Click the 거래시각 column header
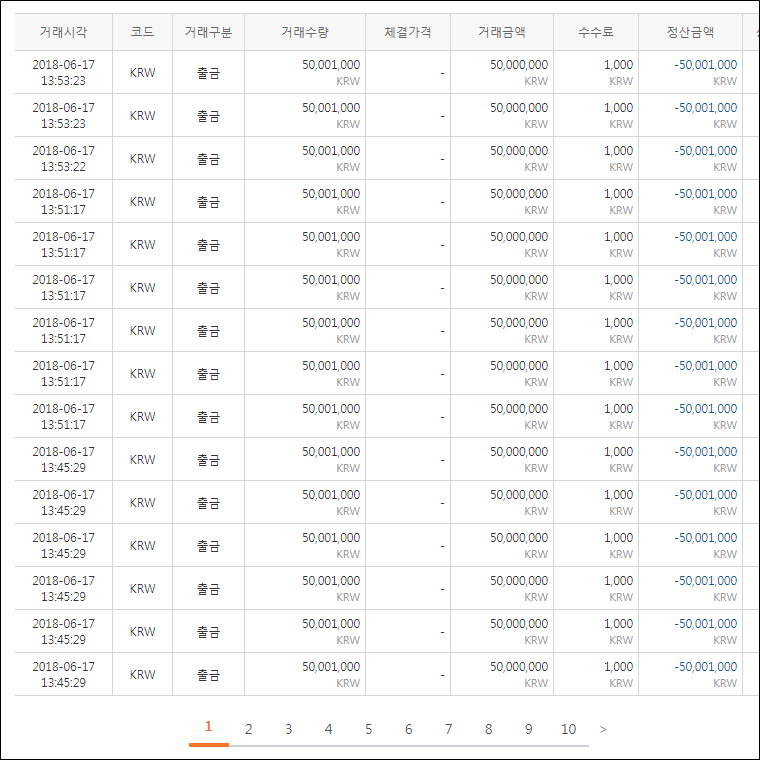760x760 pixels. 63,32
